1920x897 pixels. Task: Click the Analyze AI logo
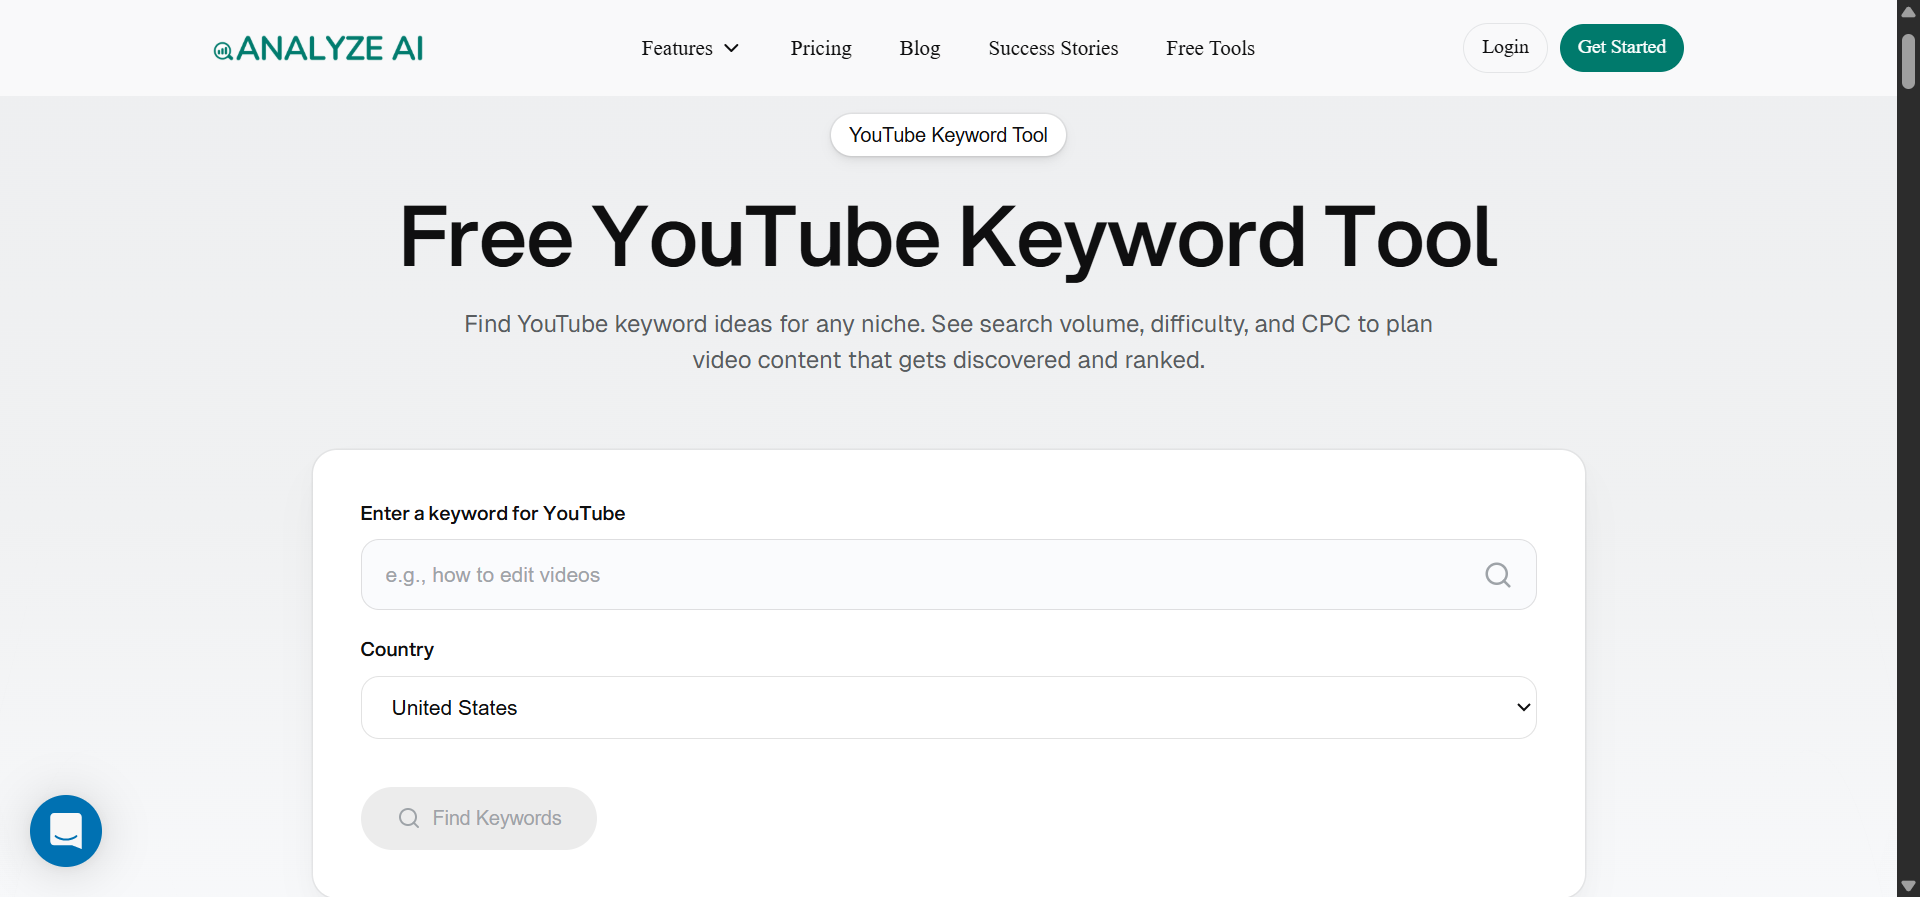click(318, 48)
